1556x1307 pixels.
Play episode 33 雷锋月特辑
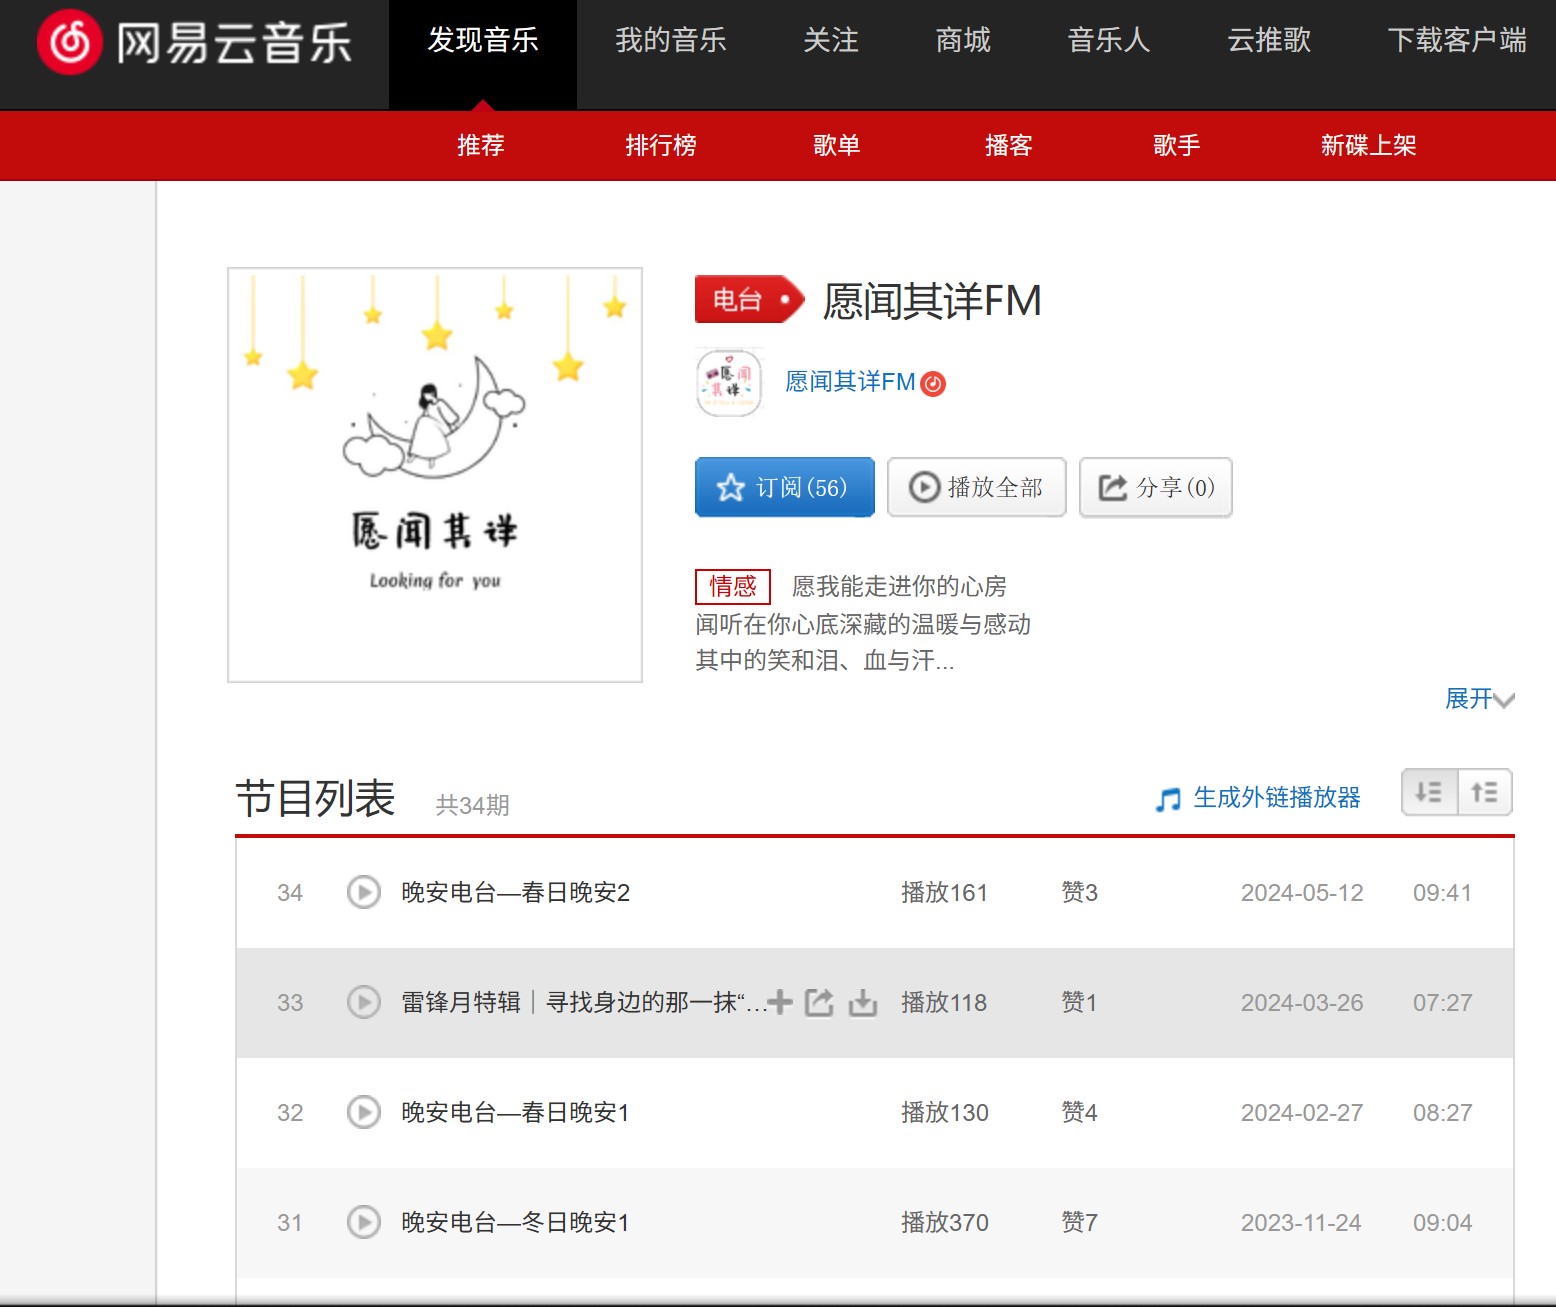click(x=364, y=1002)
